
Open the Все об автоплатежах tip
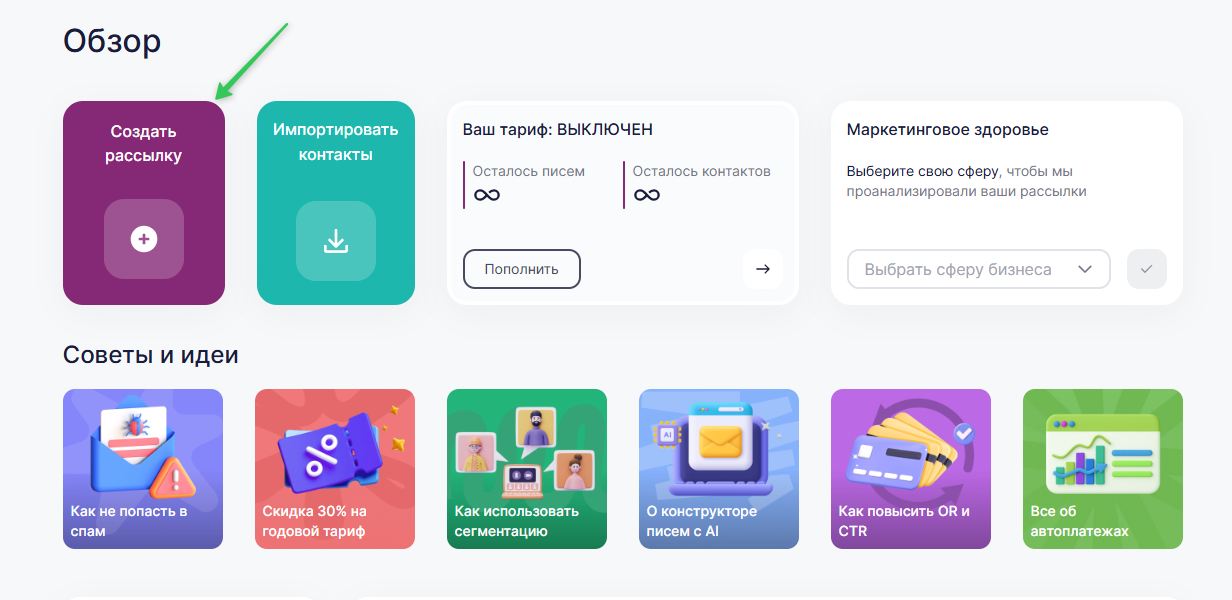[x=1103, y=469]
